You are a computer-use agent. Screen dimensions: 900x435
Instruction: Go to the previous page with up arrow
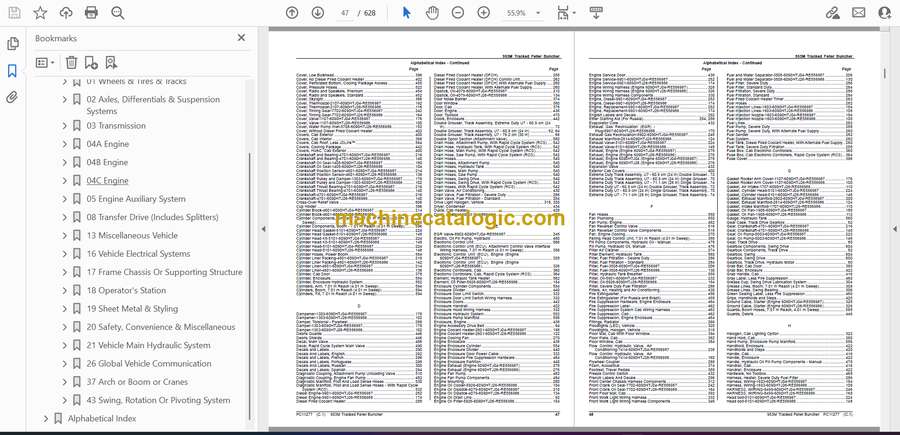click(x=292, y=13)
